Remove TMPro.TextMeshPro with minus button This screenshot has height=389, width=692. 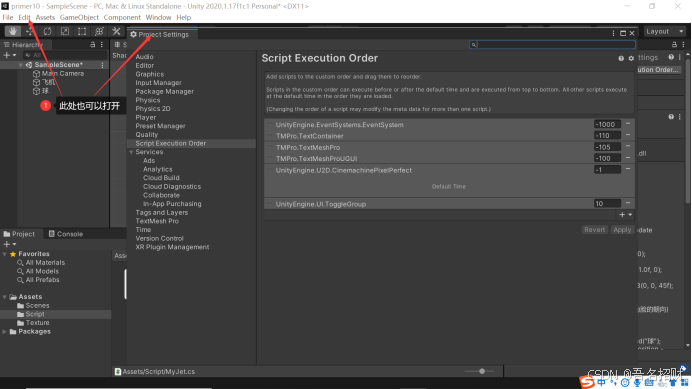[x=628, y=147]
